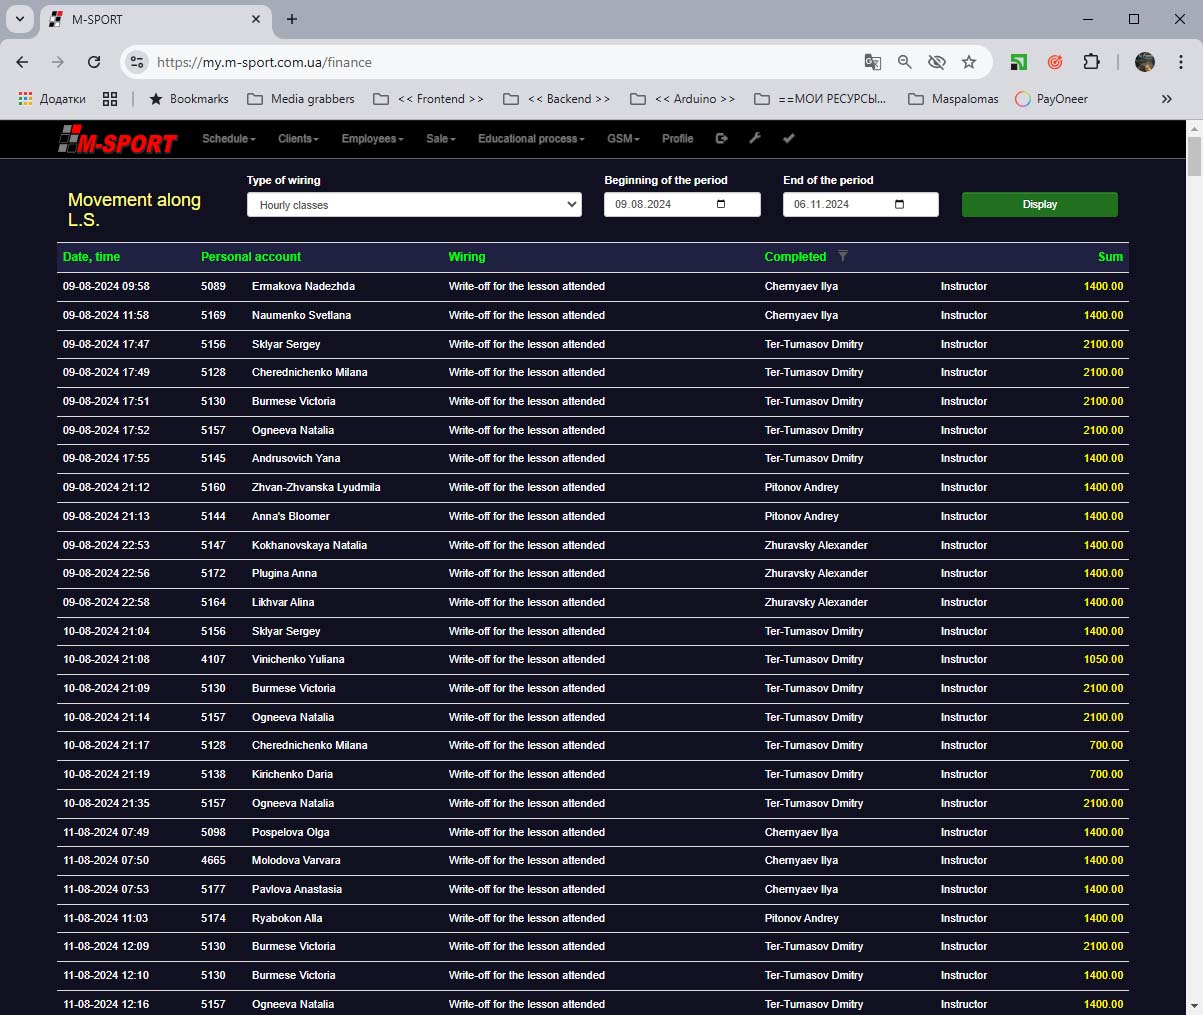Click the M-SPORT logo
The width and height of the screenshot is (1203, 1015).
(x=118, y=141)
